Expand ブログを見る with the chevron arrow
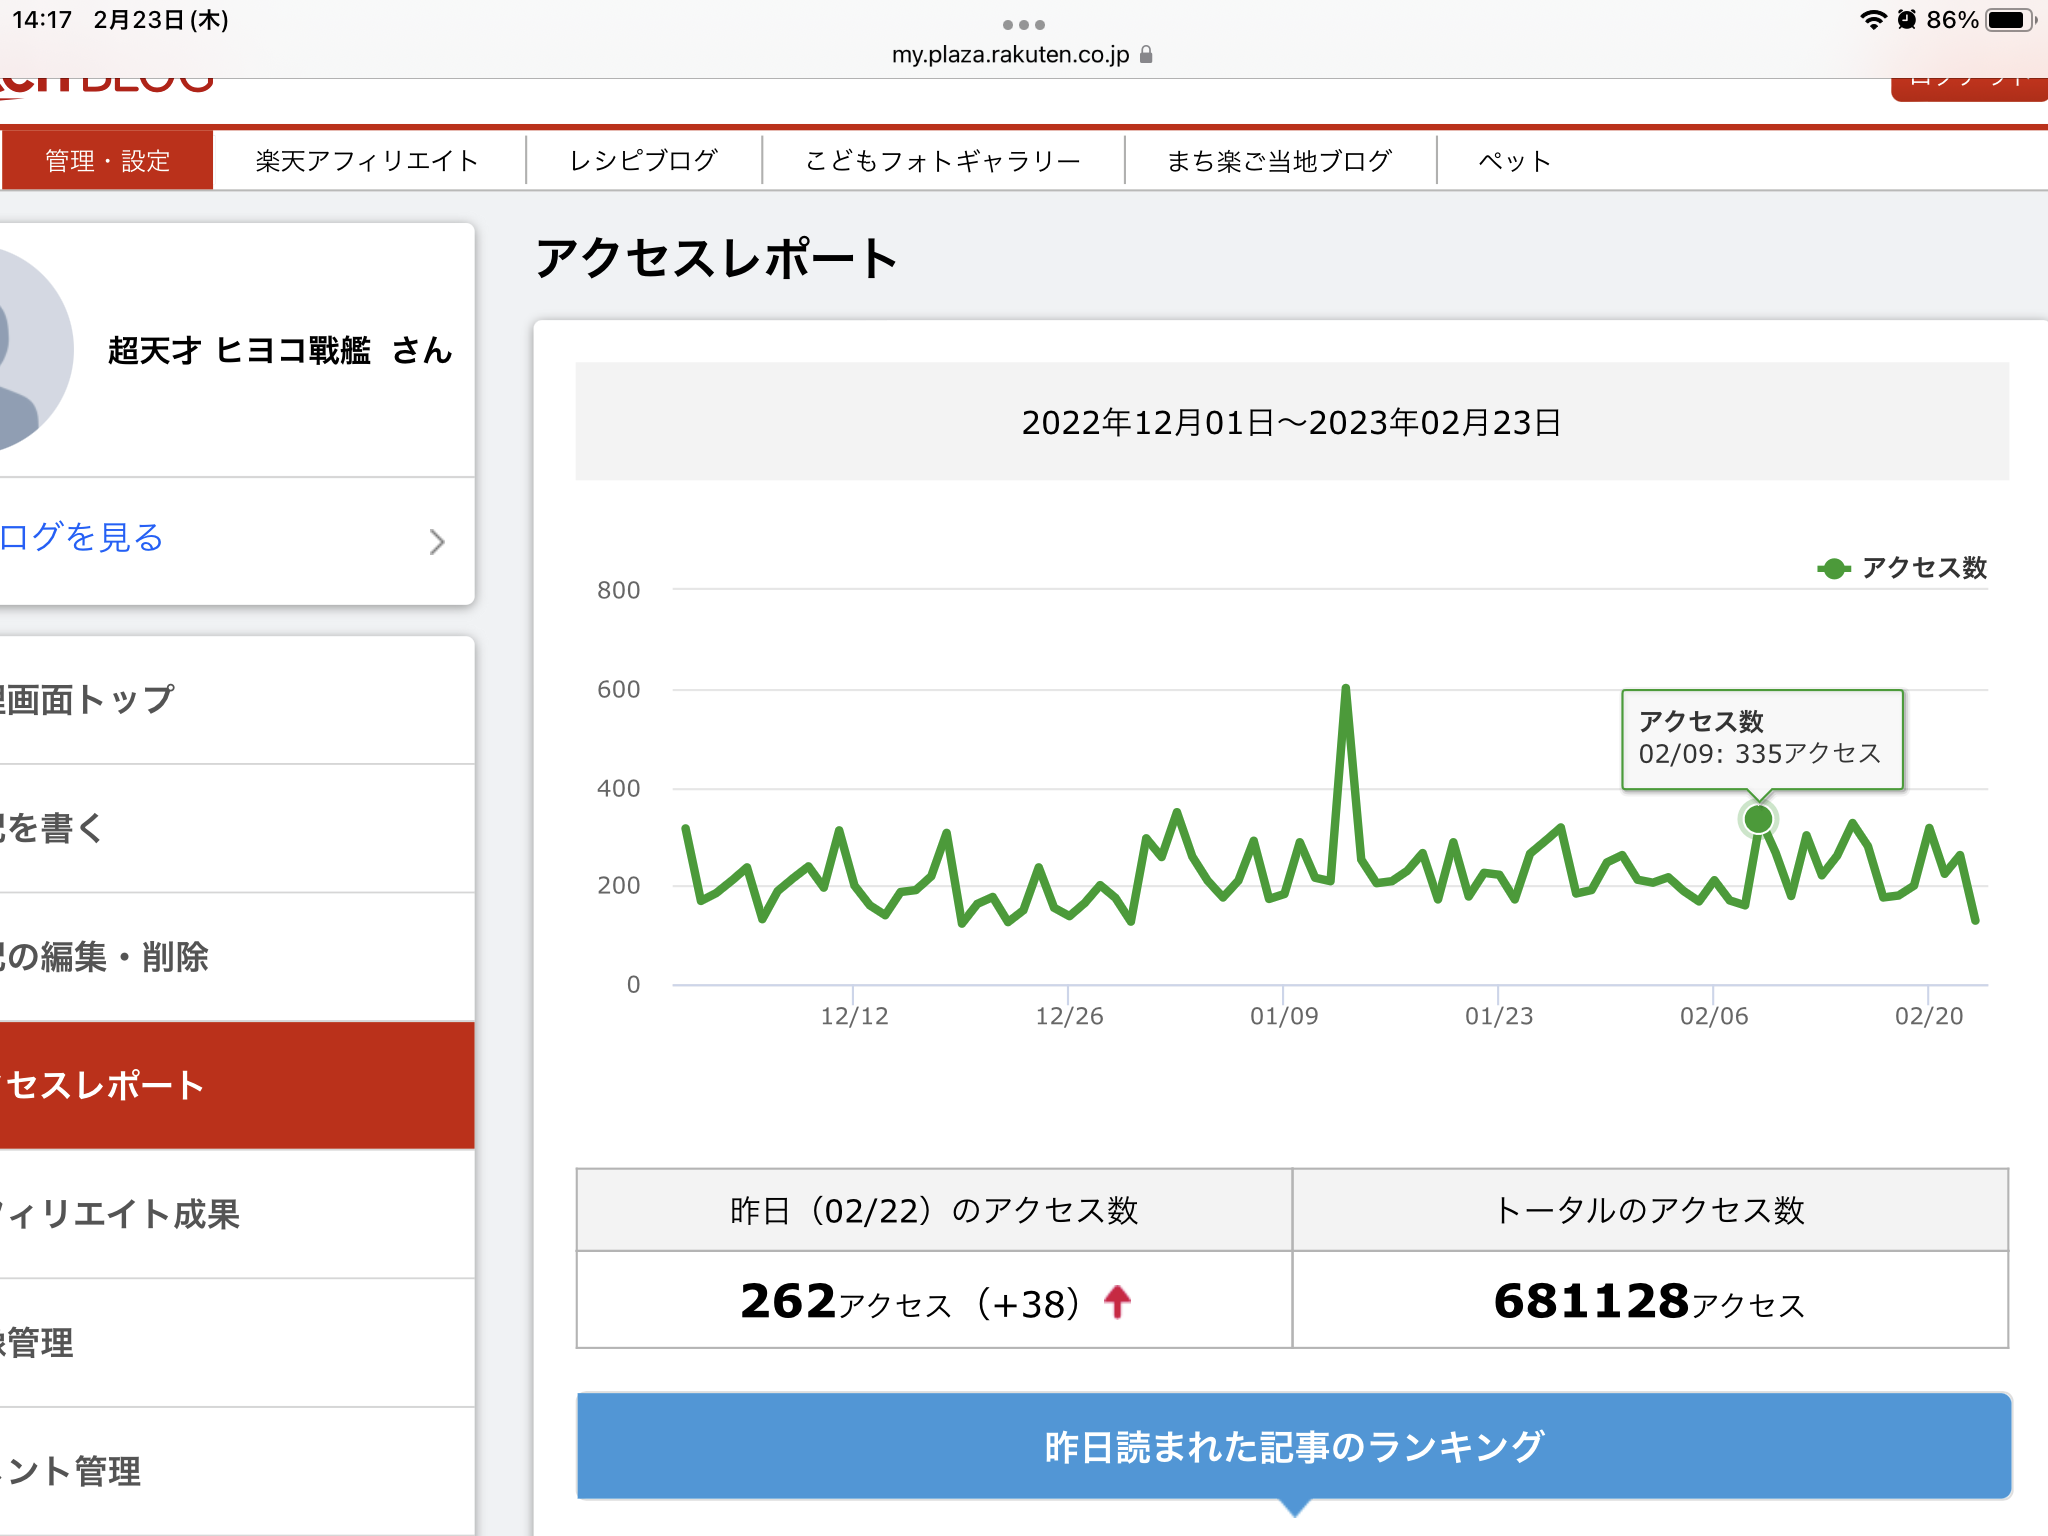The width and height of the screenshot is (2048, 1536). click(x=436, y=541)
